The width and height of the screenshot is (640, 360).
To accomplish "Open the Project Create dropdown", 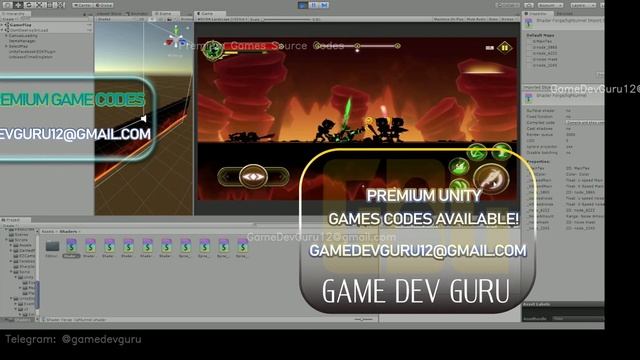I will (x=9, y=225).
